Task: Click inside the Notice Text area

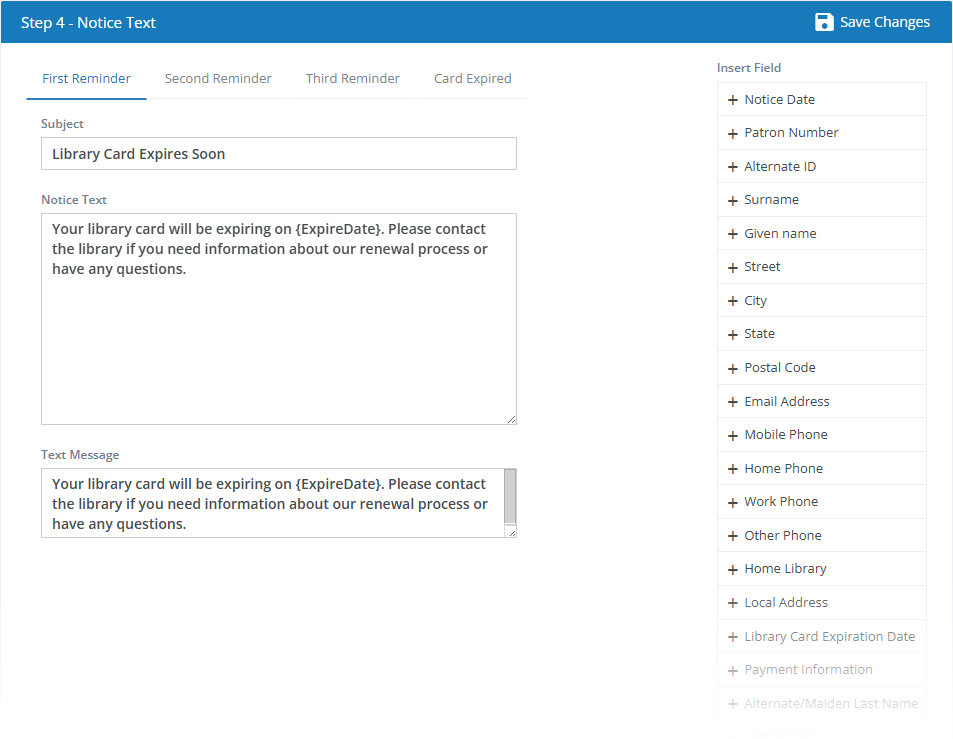Action: click(x=278, y=318)
